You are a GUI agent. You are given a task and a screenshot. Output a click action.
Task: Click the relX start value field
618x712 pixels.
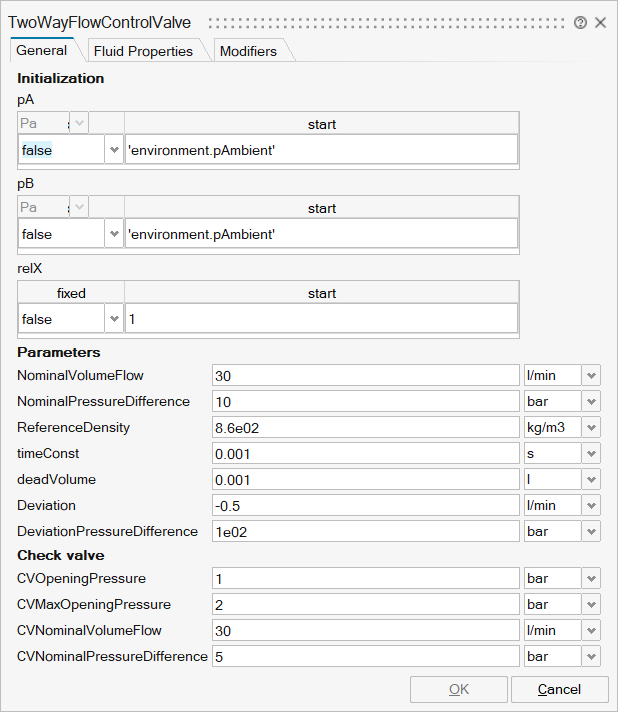pyautogui.click(x=321, y=319)
